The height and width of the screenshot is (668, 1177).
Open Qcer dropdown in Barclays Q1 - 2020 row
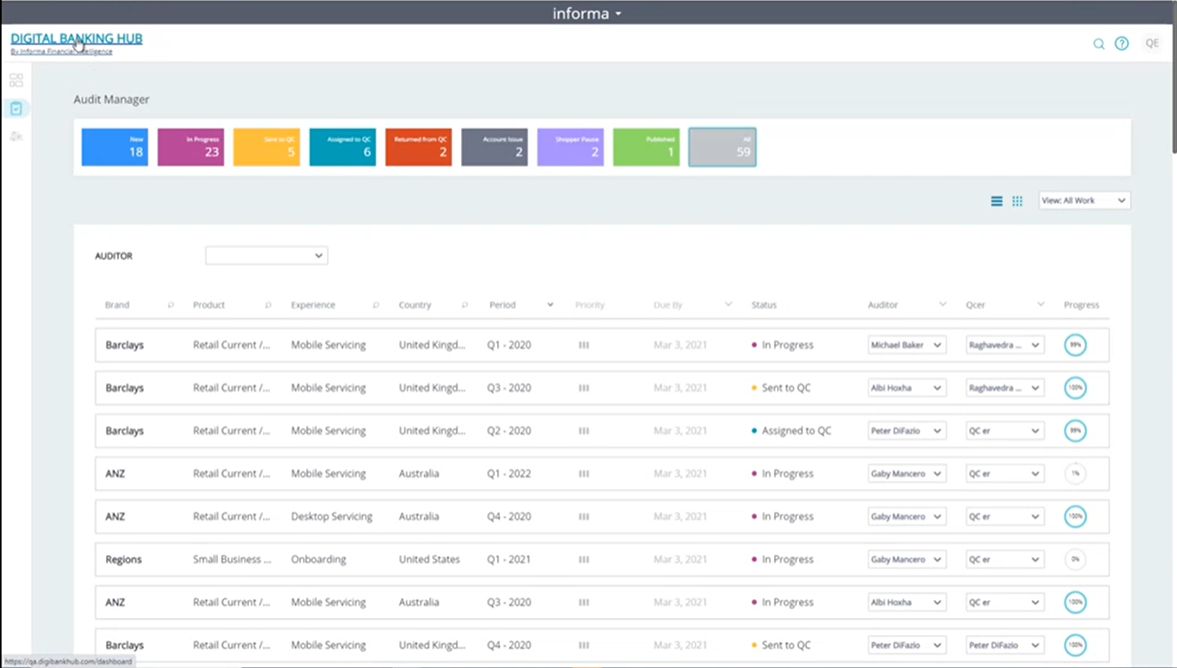[1004, 345]
